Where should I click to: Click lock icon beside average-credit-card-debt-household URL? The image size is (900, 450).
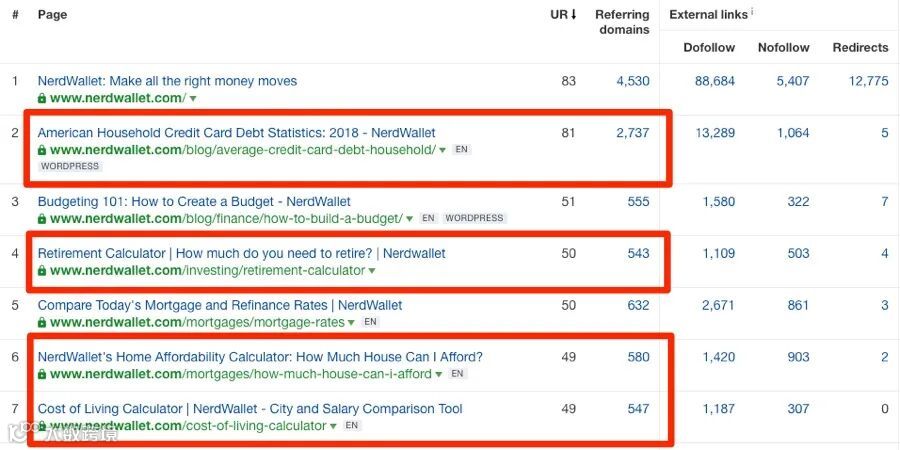42,150
